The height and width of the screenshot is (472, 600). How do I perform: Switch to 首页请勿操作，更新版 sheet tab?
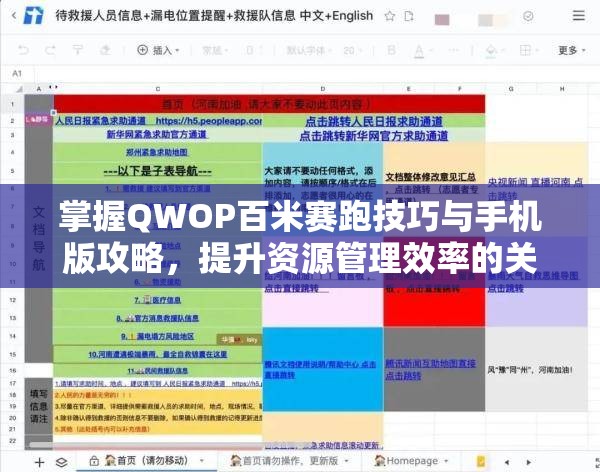284,461
